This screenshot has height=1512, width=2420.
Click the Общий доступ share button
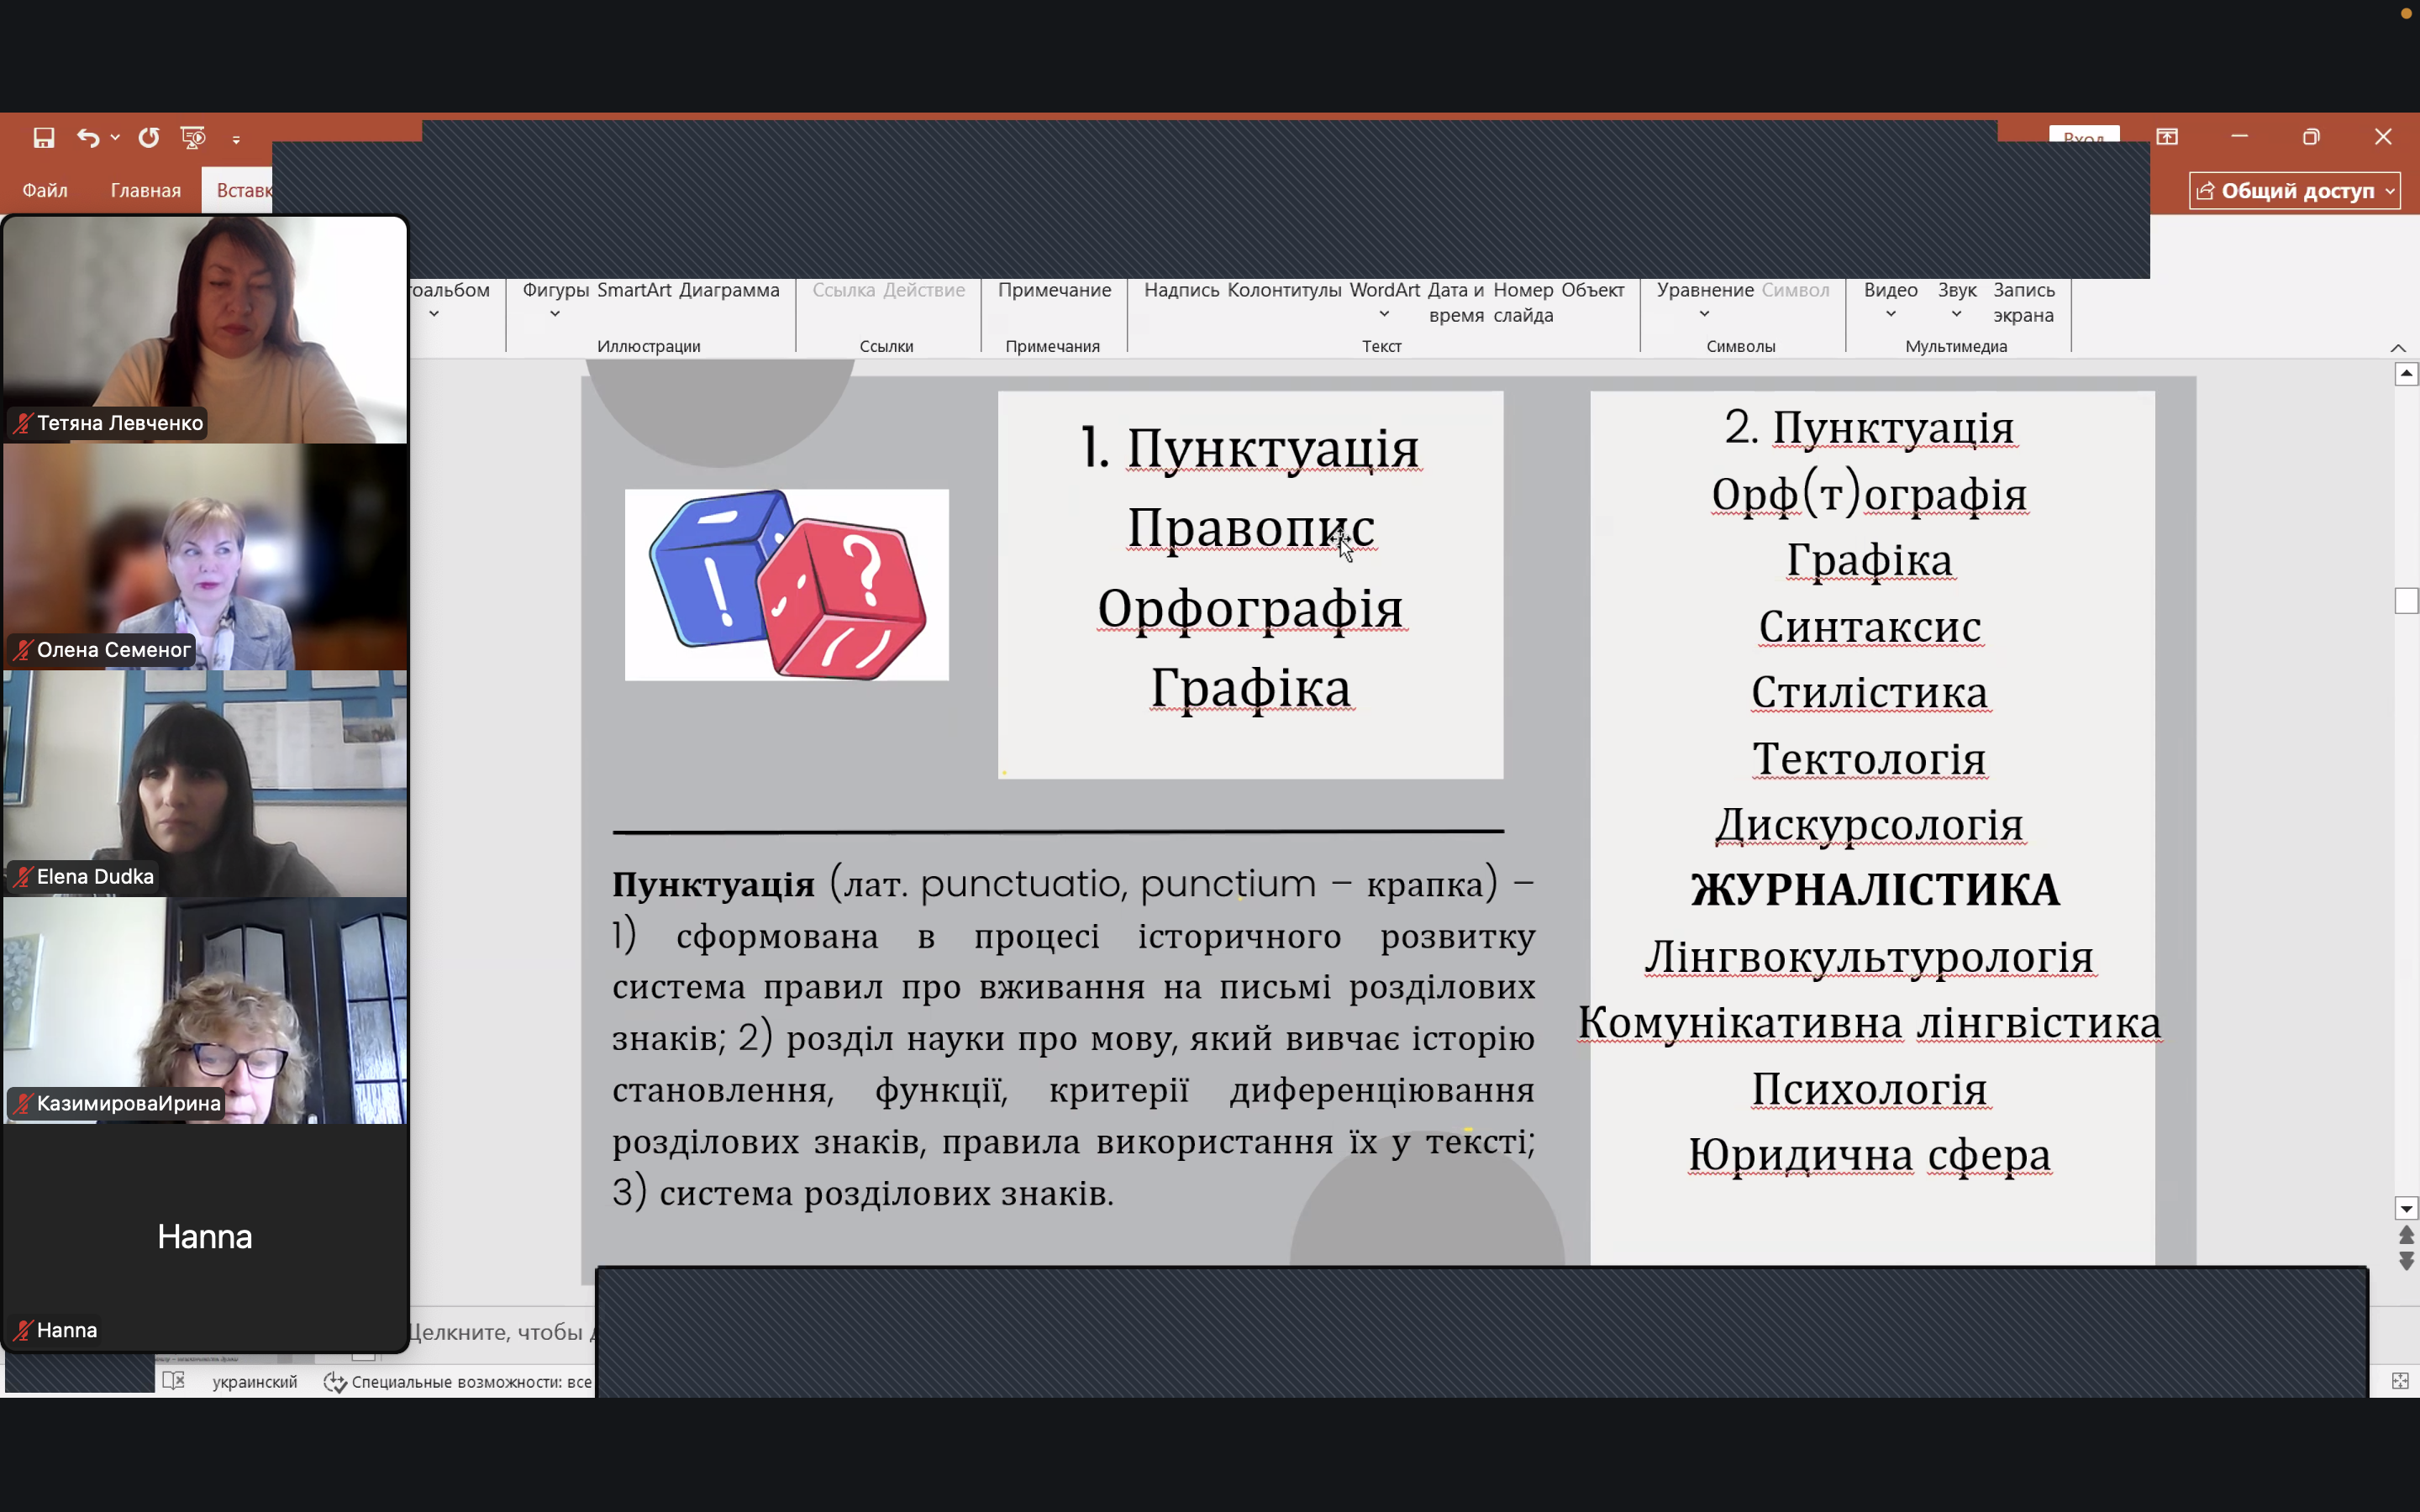point(2294,190)
